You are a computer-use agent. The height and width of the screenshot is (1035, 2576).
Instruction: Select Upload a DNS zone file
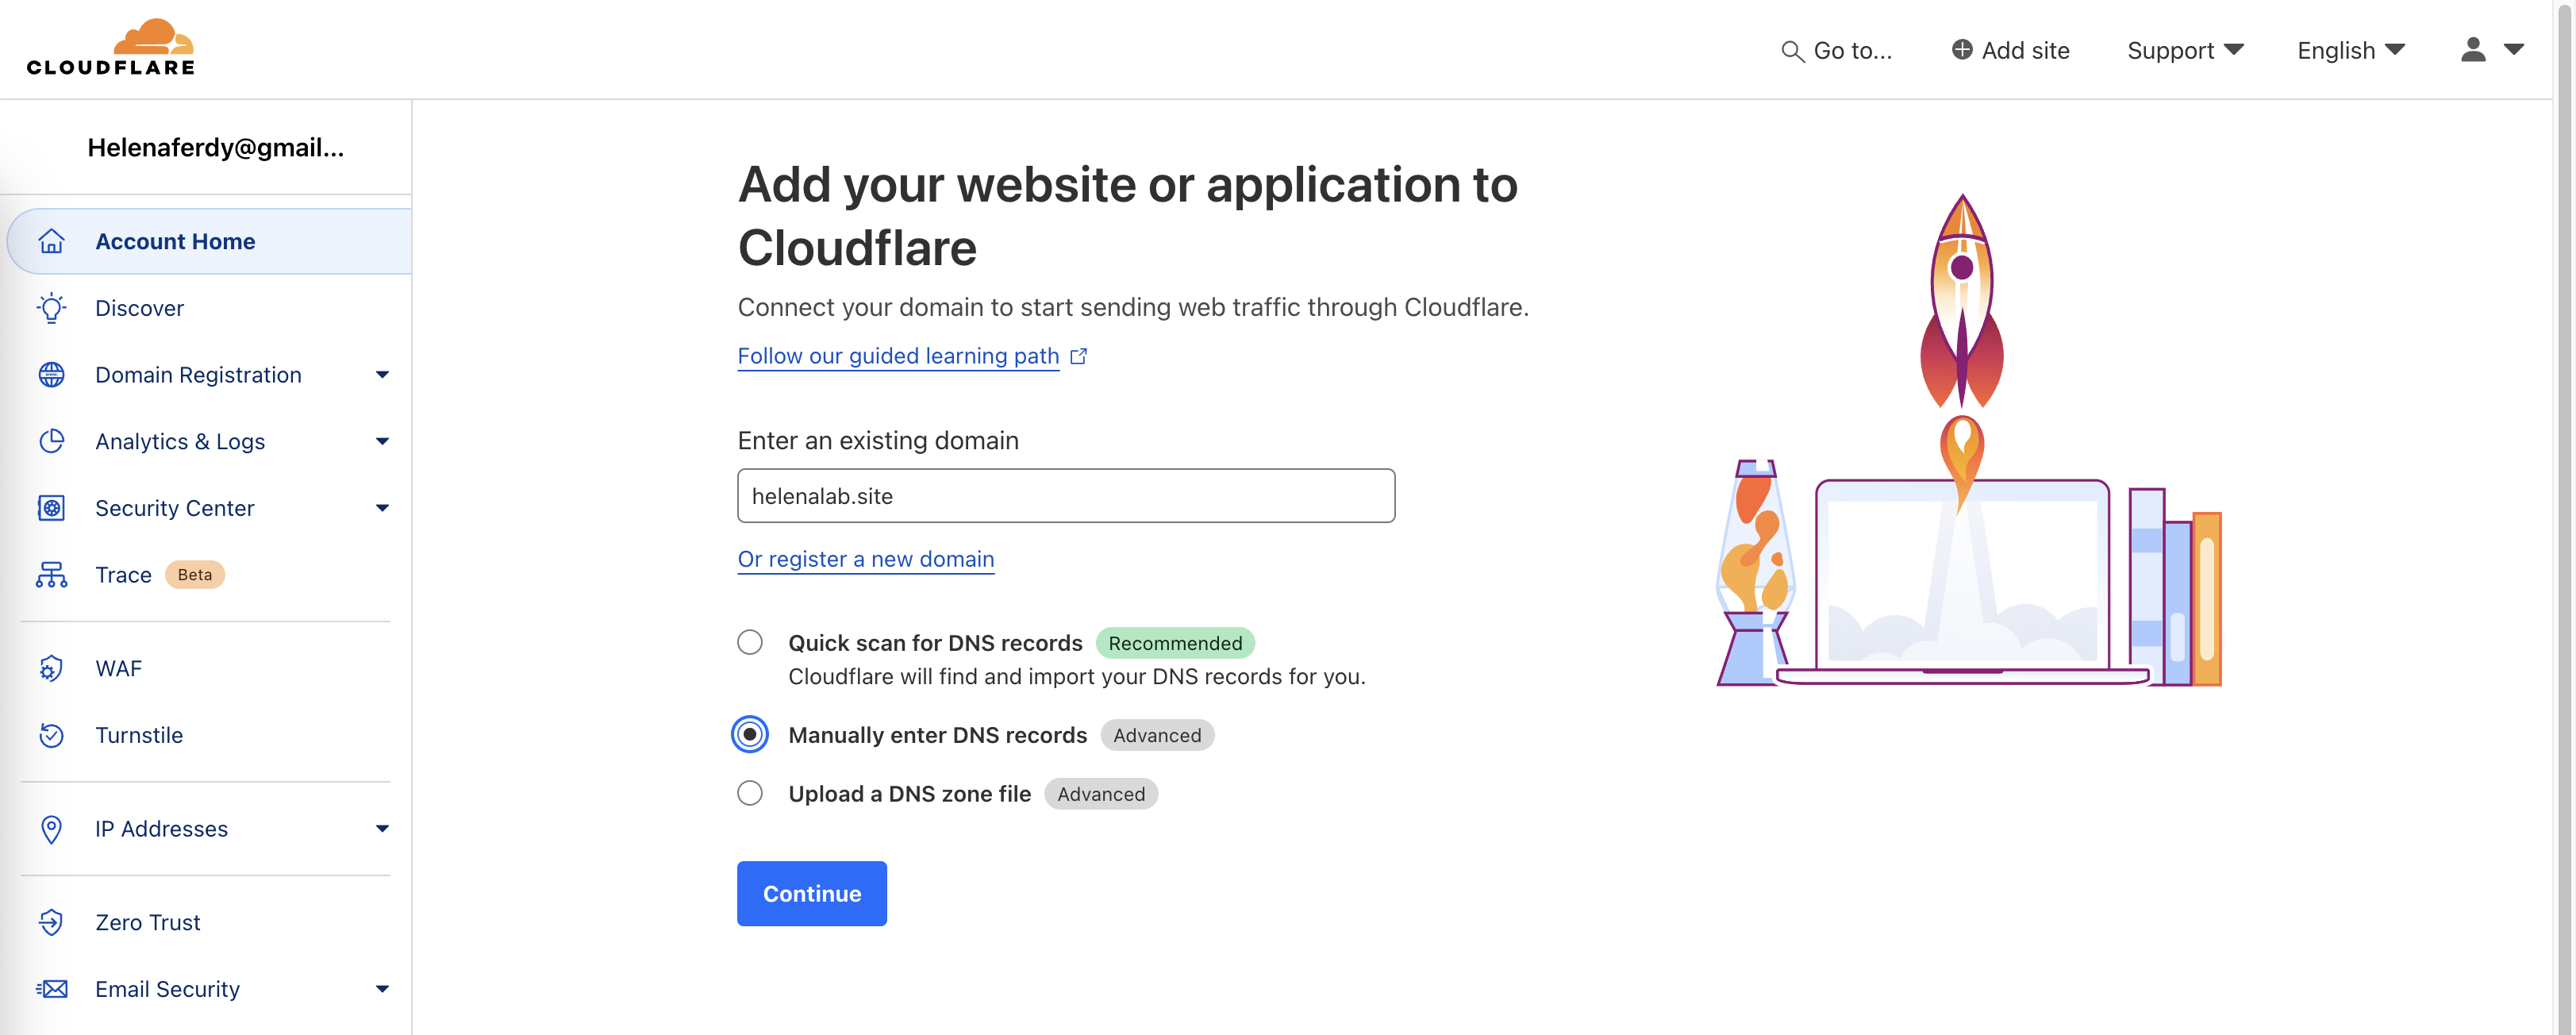click(750, 793)
